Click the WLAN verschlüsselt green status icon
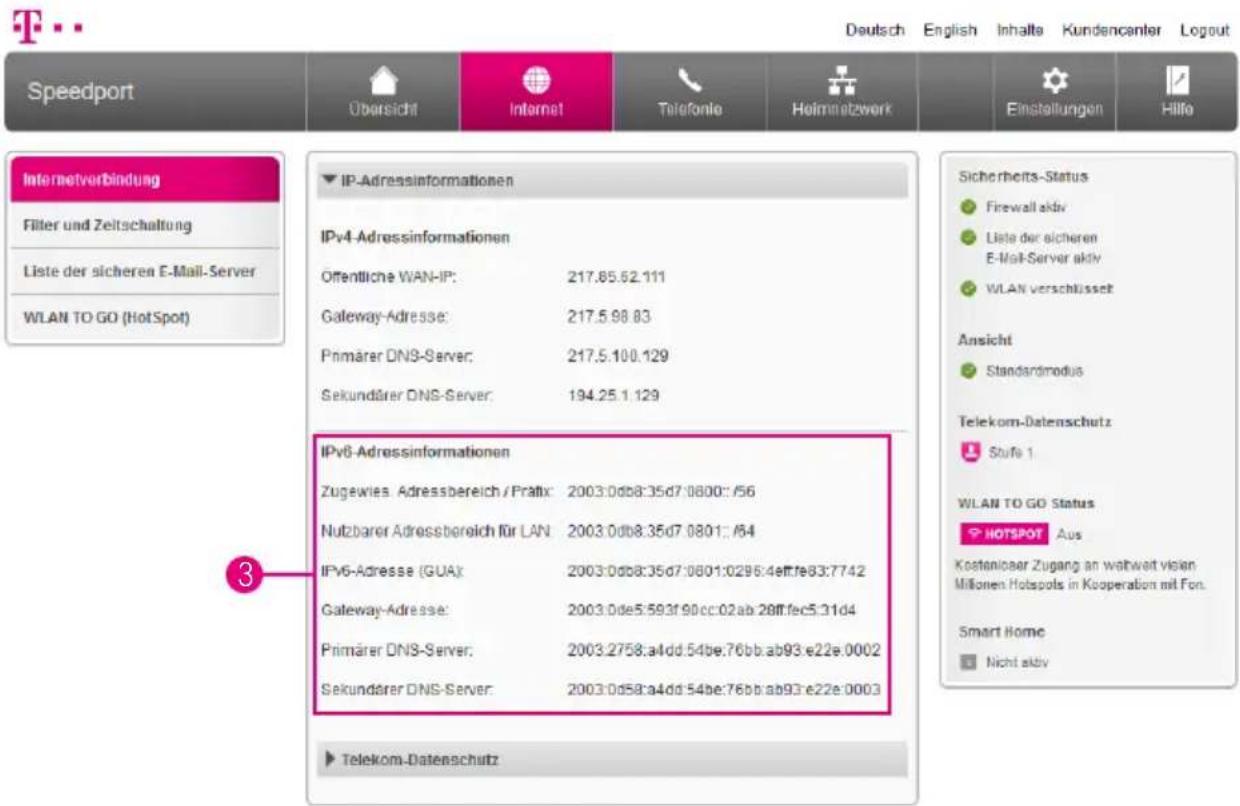This screenshot has width=1240, height=806. 967,288
